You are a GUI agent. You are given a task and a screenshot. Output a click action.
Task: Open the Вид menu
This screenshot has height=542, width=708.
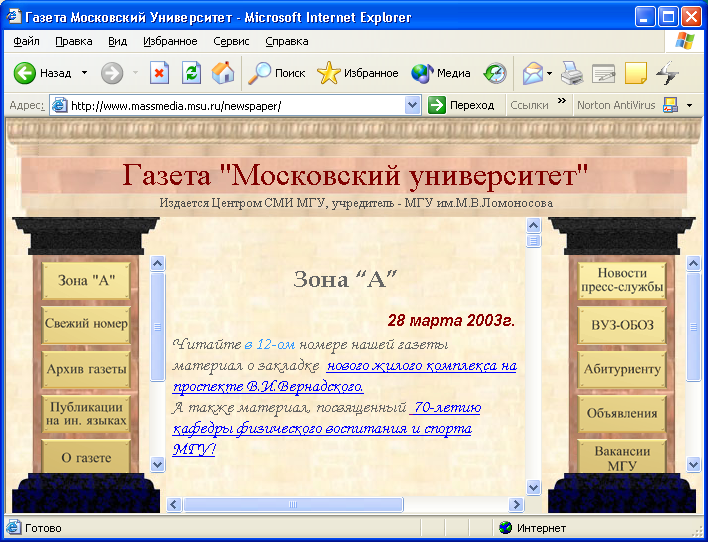117,42
